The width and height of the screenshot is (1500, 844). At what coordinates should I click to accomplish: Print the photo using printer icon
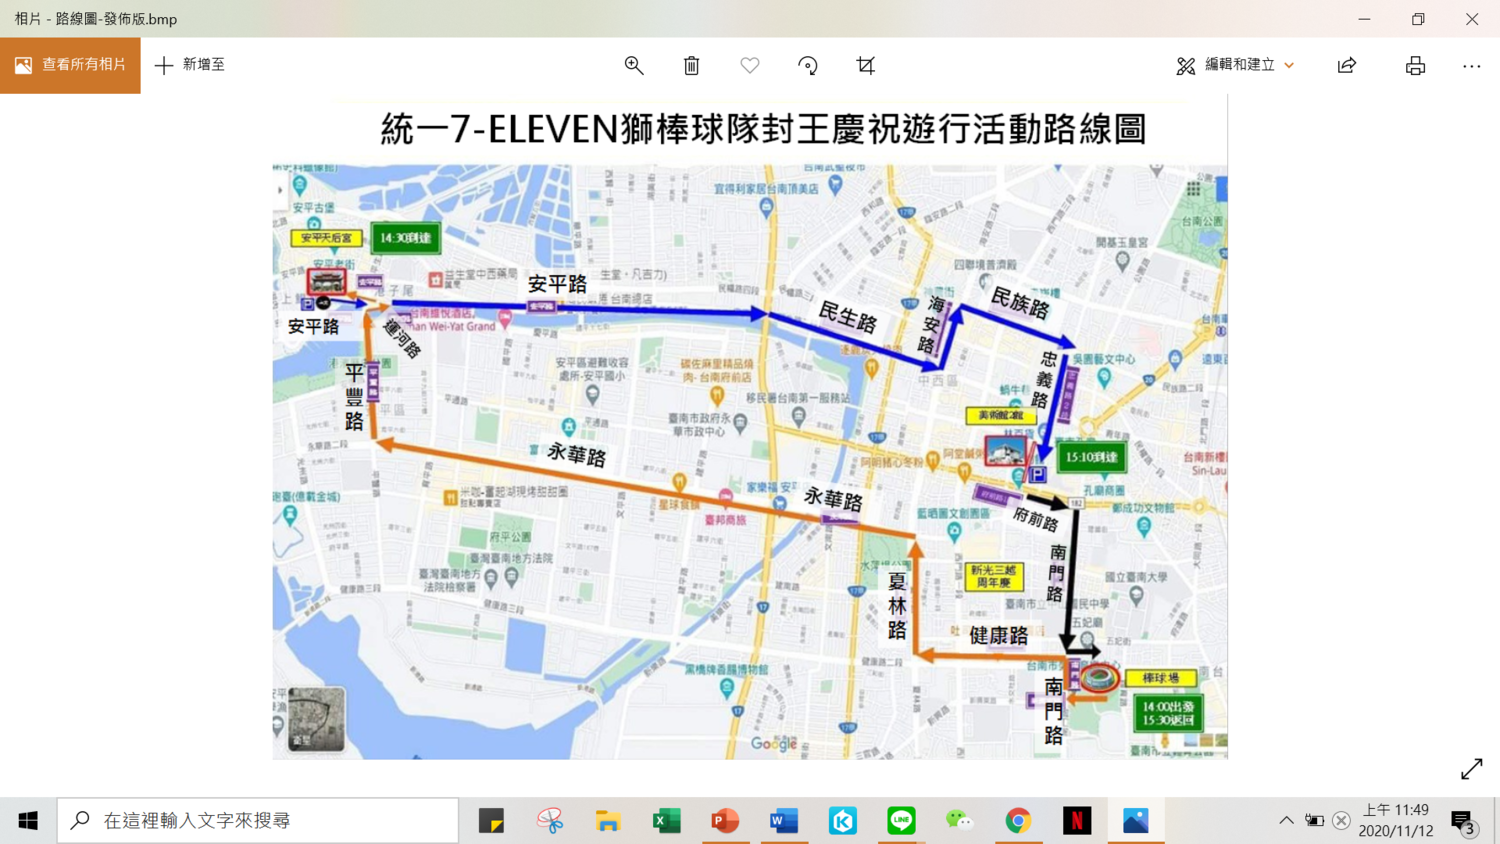pos(1415,65)
